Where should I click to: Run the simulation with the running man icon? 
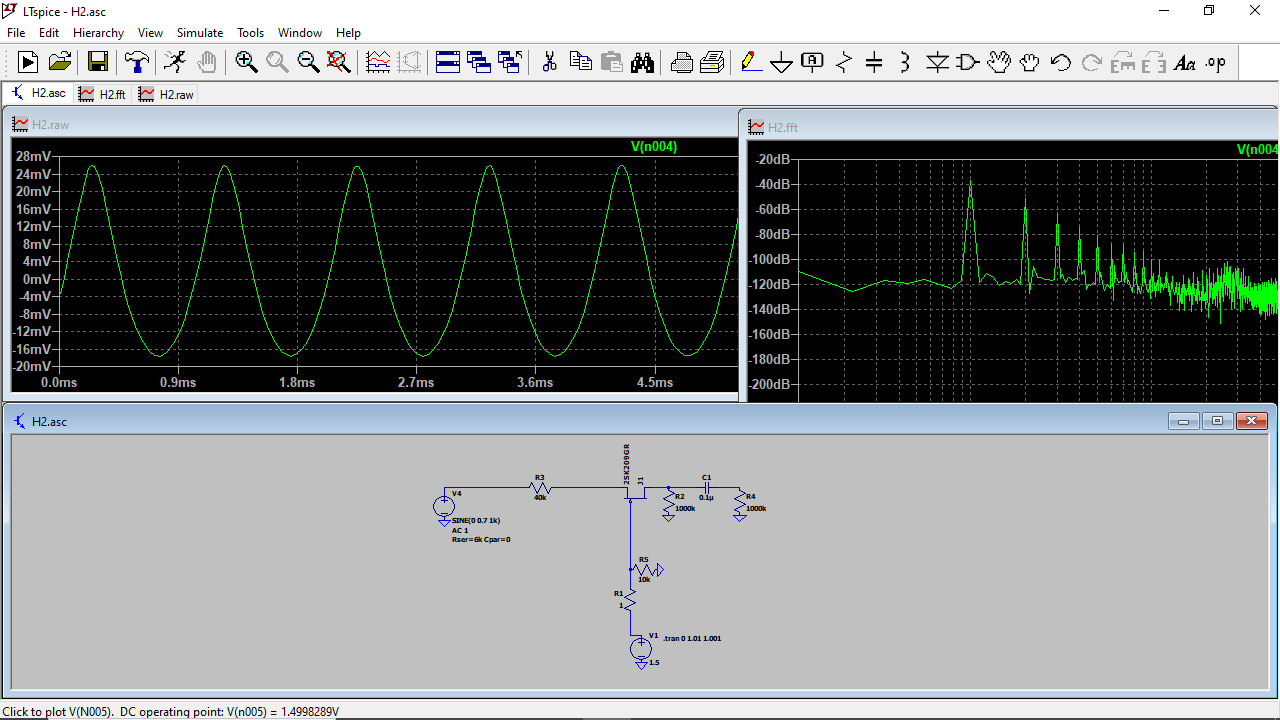(x=175, y=62)
